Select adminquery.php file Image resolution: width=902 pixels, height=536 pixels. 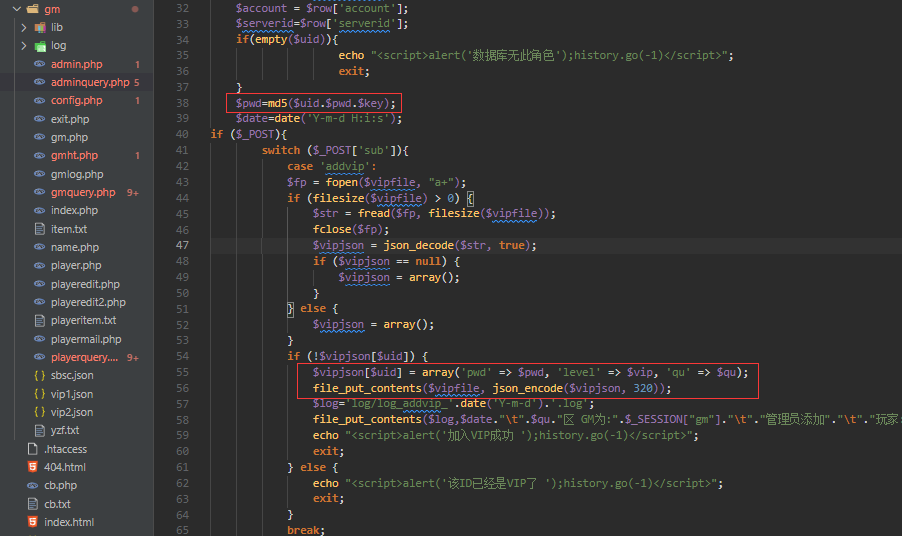(90, 82)
